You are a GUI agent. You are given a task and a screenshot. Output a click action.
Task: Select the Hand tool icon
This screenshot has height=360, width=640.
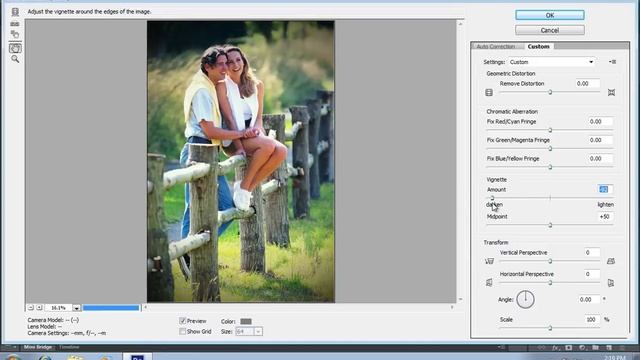(x=15, y=48)
